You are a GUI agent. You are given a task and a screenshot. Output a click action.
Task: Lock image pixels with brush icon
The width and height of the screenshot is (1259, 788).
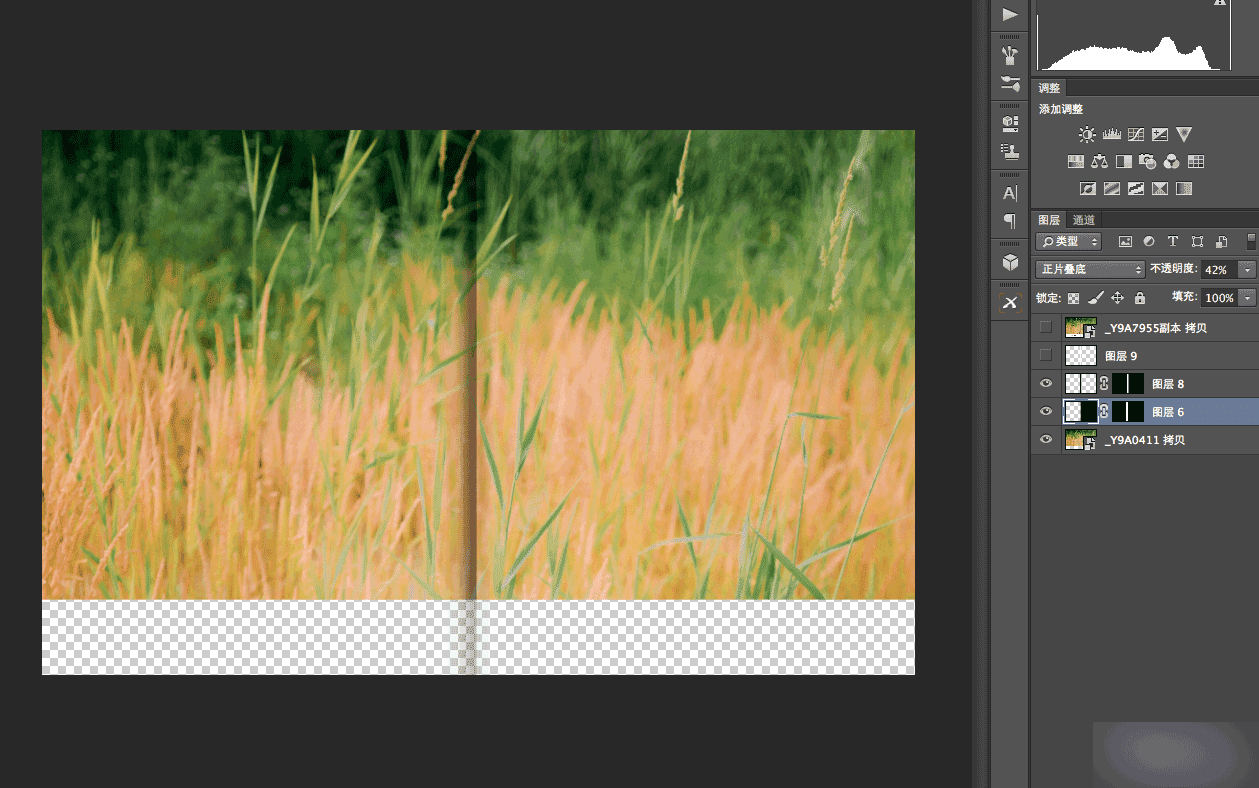pos(1096,298)
